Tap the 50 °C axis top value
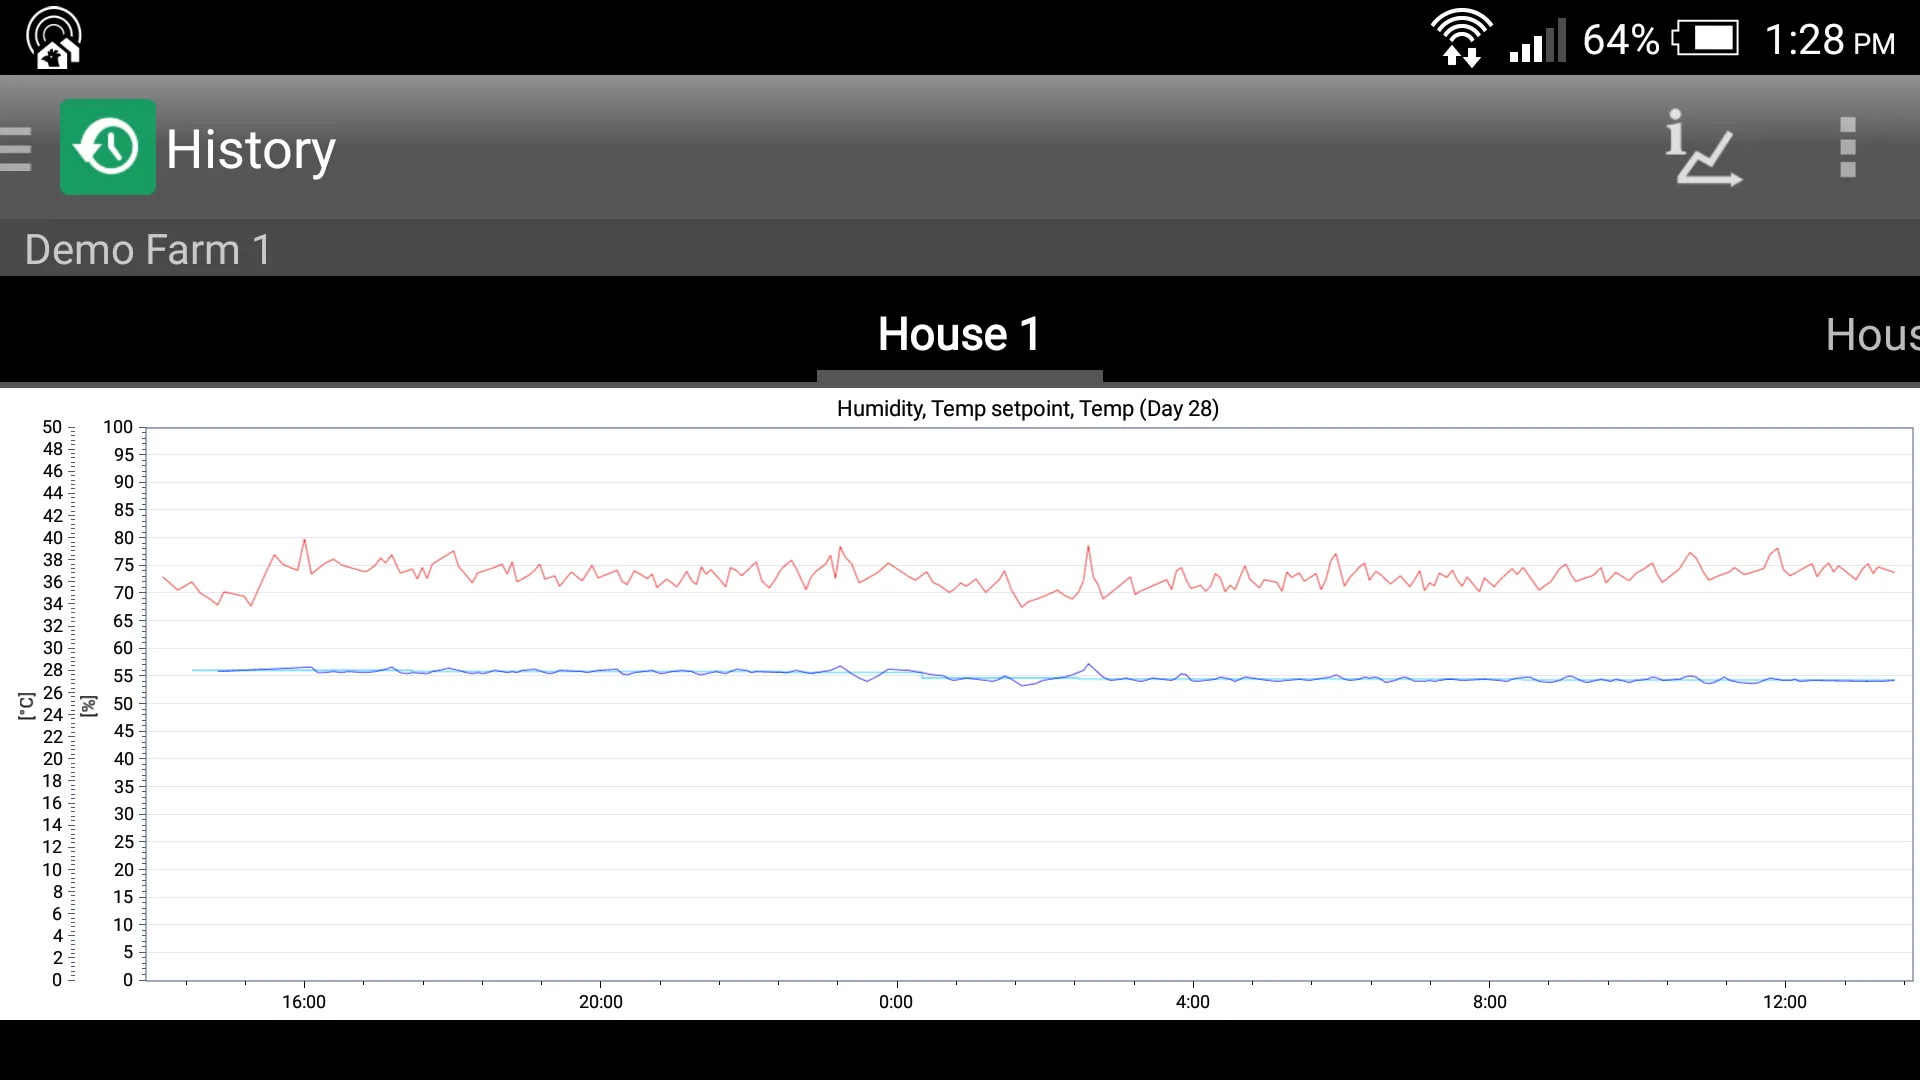Screen dimensions: 1920x1080 coord(52,427)
